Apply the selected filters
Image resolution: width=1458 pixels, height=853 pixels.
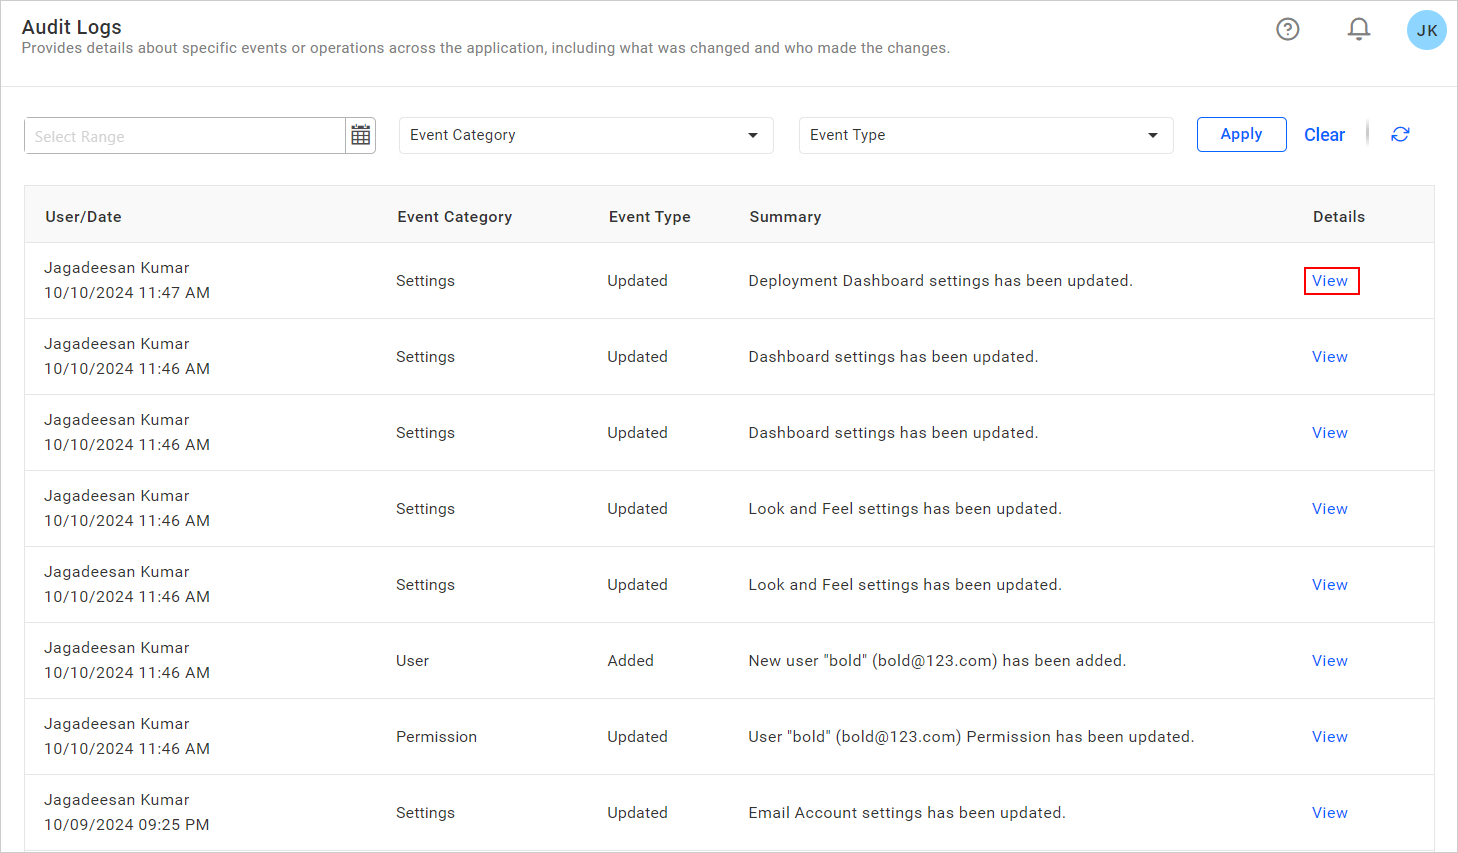tap(1241, 134)
